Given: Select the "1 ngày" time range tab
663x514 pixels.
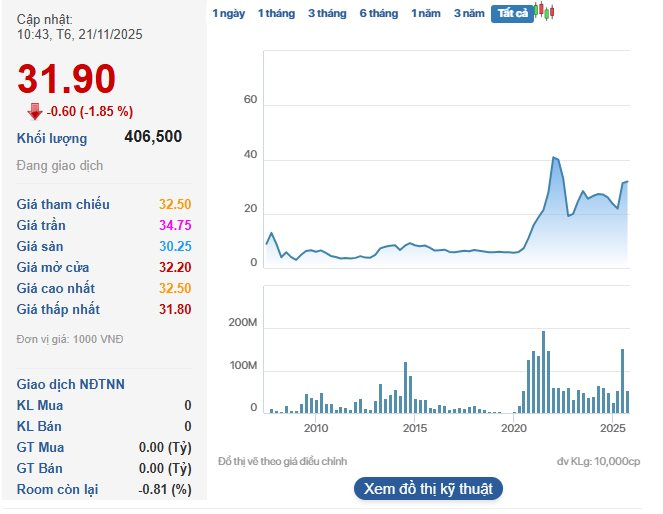Looking at the screenshot, I should pyautogui.click(x=228, y=13).
